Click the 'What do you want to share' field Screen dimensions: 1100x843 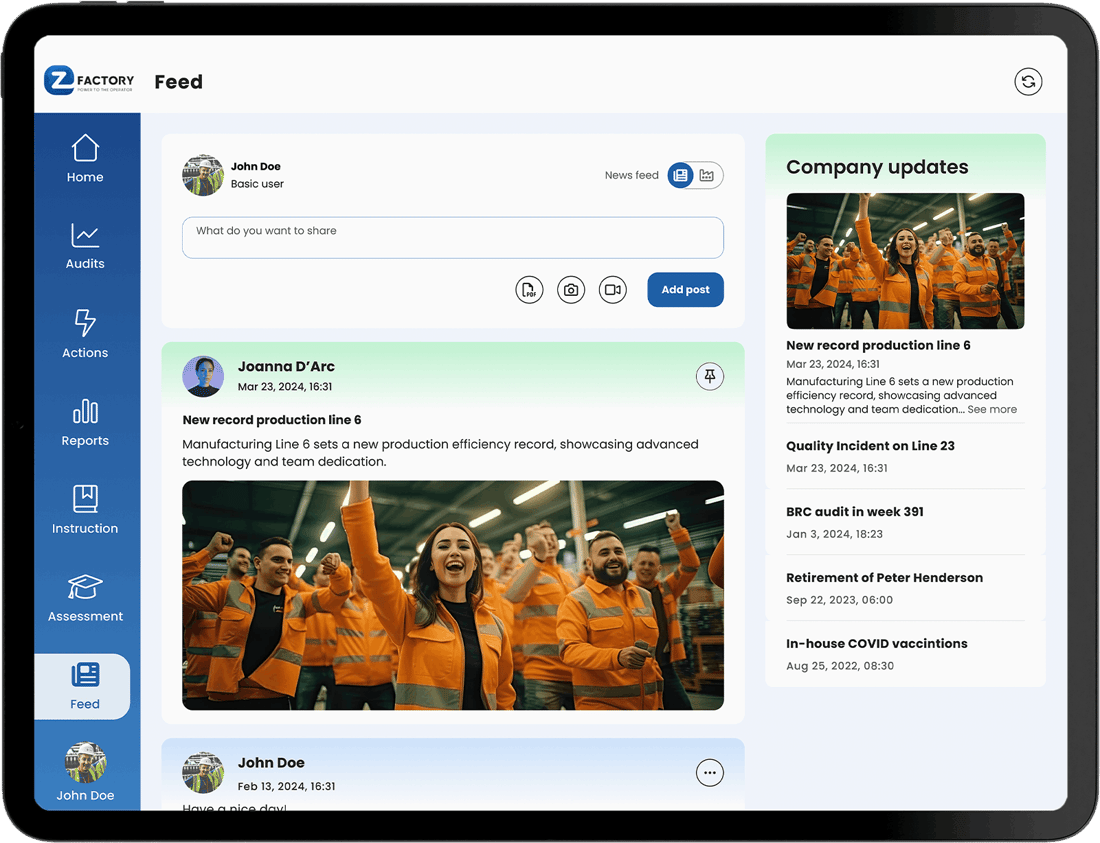tap(452, 238)
